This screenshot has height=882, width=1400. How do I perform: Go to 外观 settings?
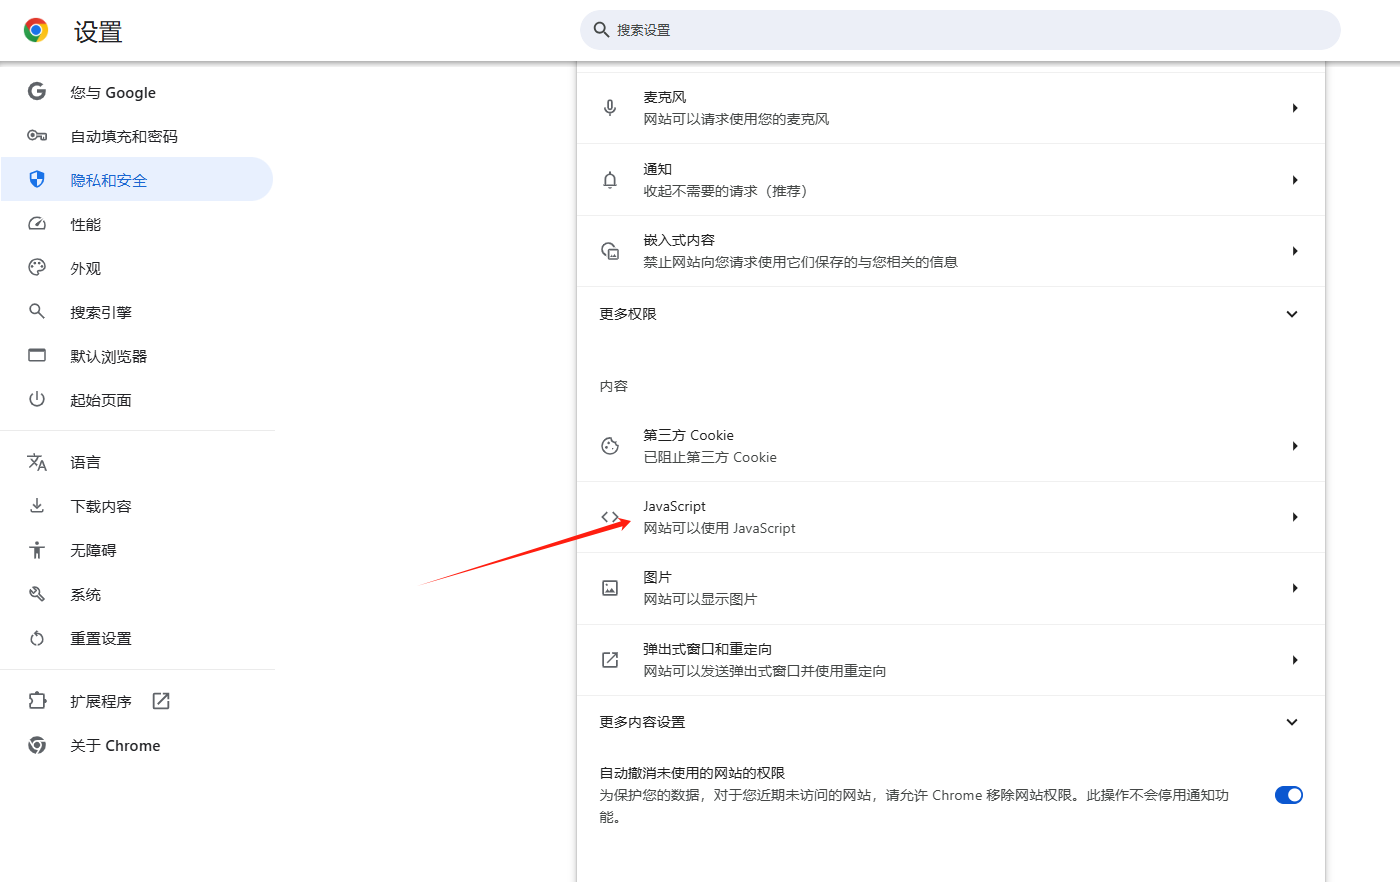pyautogui.click(x=137, y=268)
